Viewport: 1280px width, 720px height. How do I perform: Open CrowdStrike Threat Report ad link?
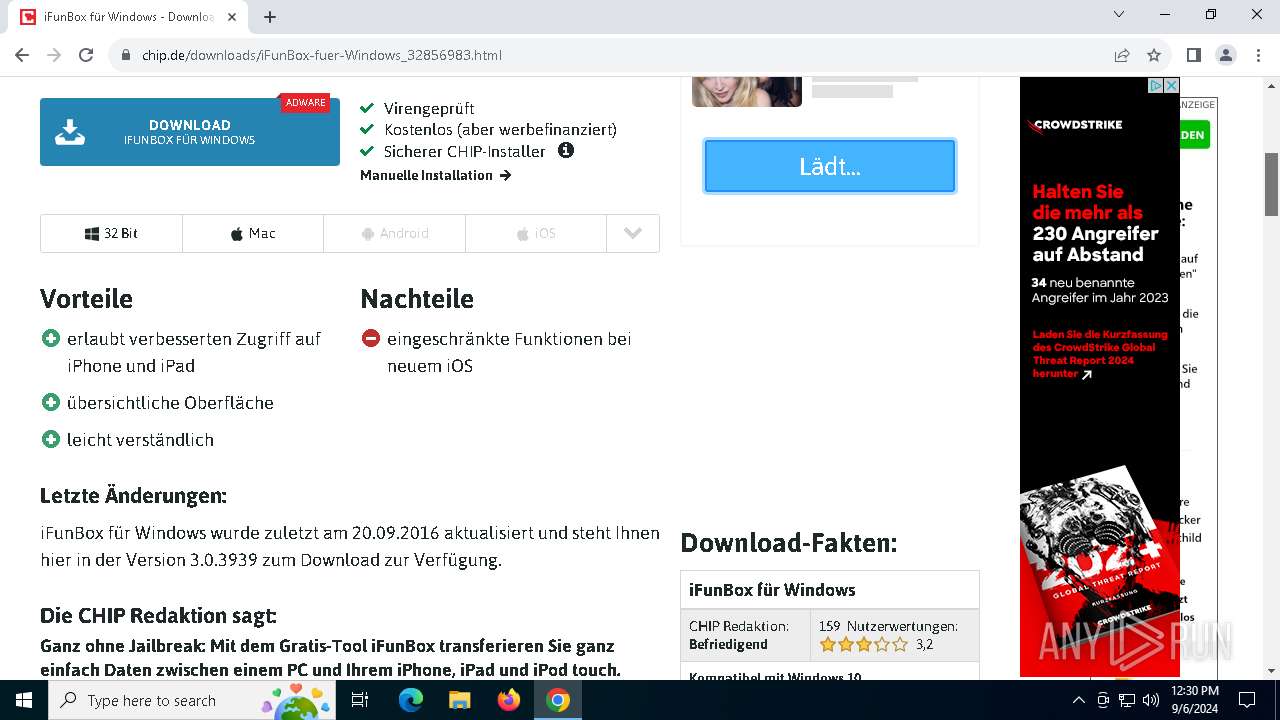click(1100, 354)
